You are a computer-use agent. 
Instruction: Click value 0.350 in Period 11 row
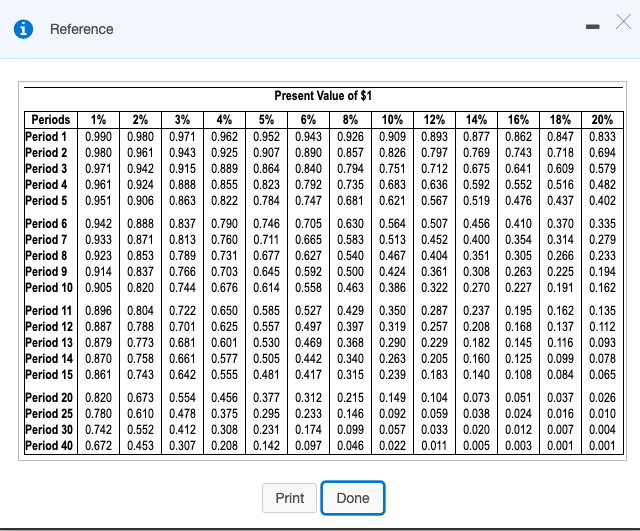(393, 311)
